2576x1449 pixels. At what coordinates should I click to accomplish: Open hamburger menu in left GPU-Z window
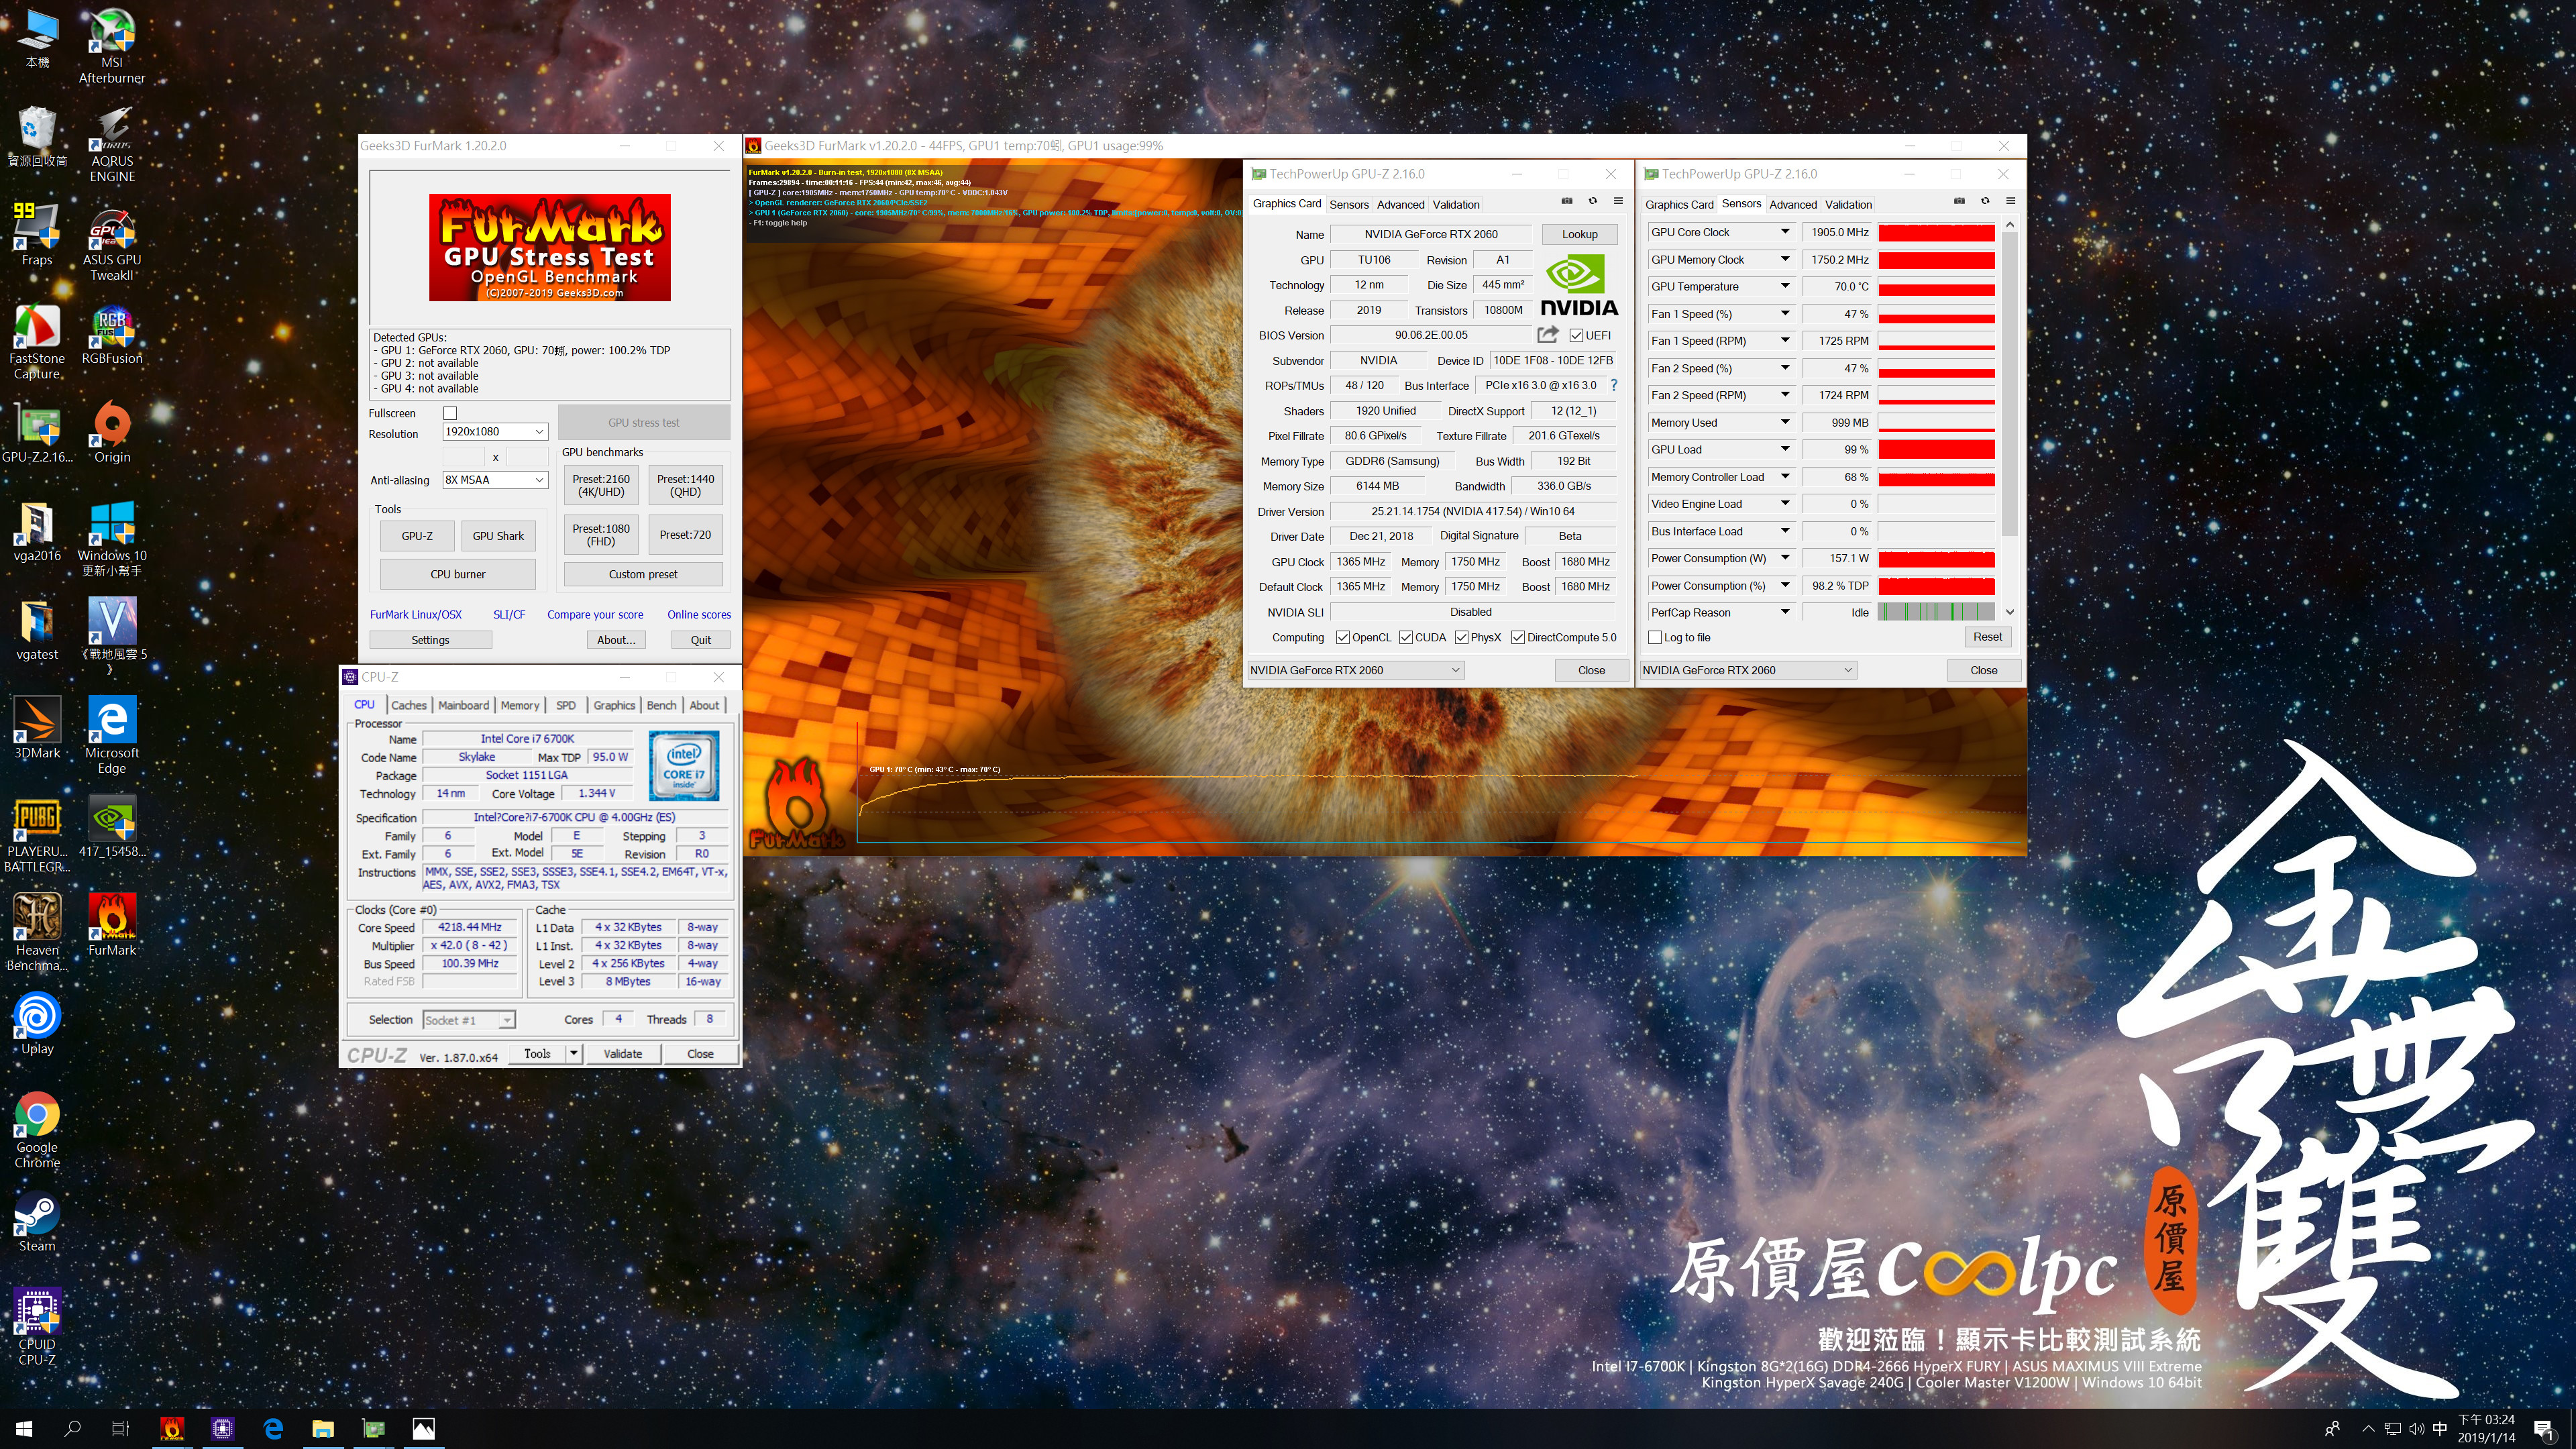click(1618, 201)
